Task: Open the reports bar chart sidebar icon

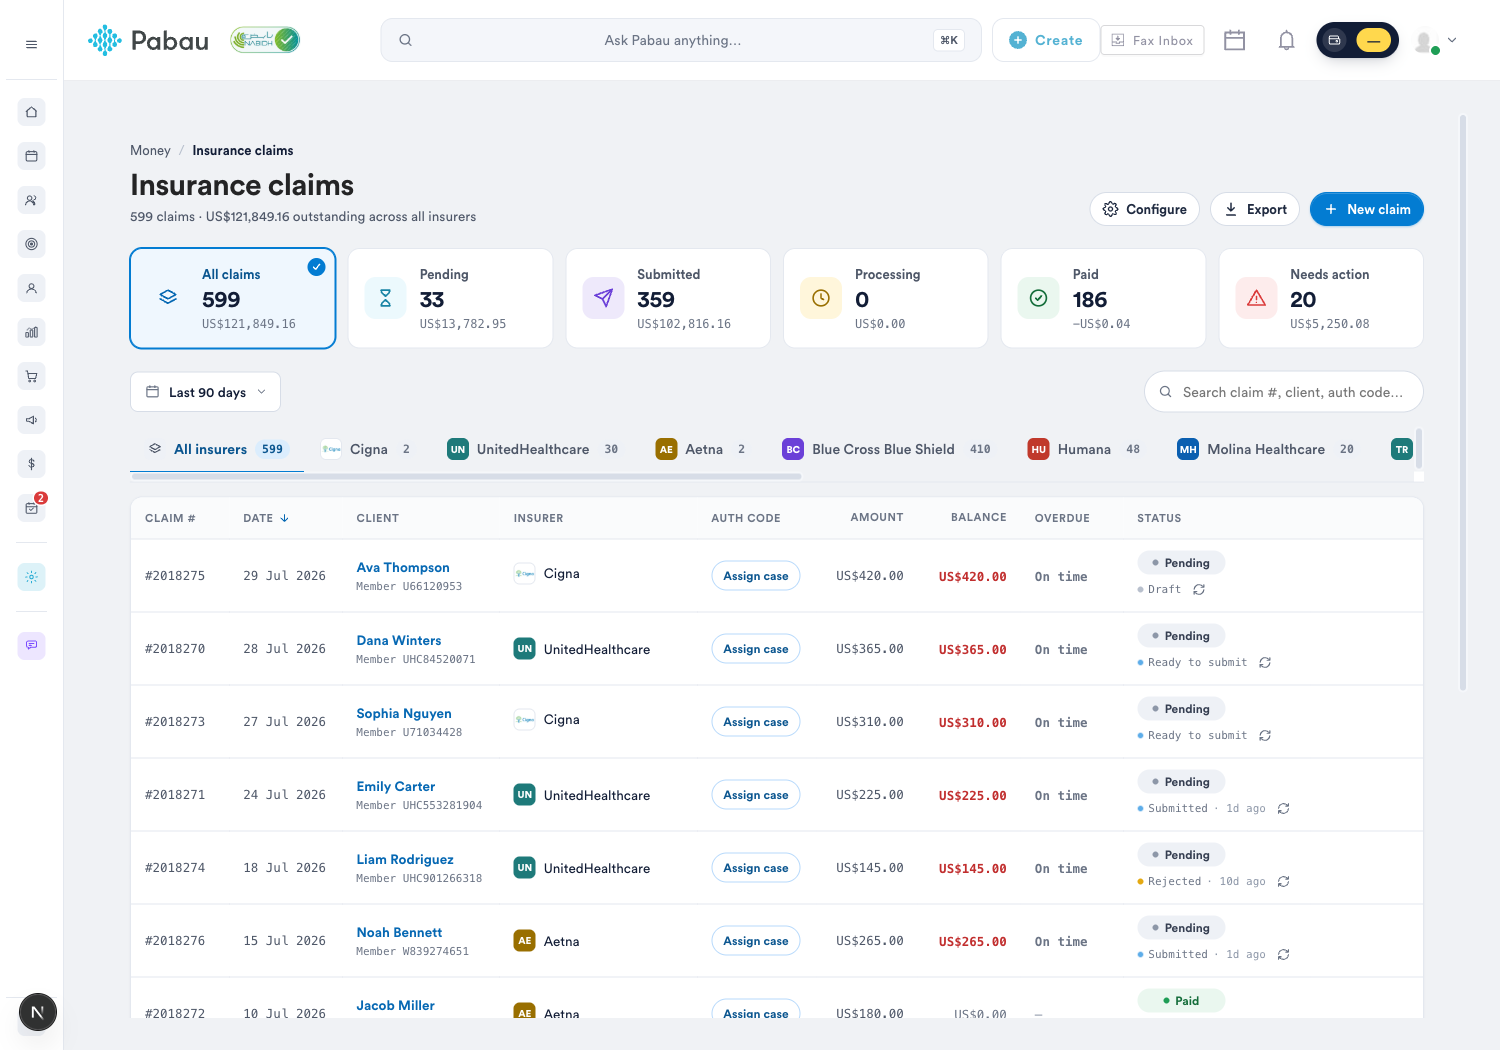Action: coord(31,332)
